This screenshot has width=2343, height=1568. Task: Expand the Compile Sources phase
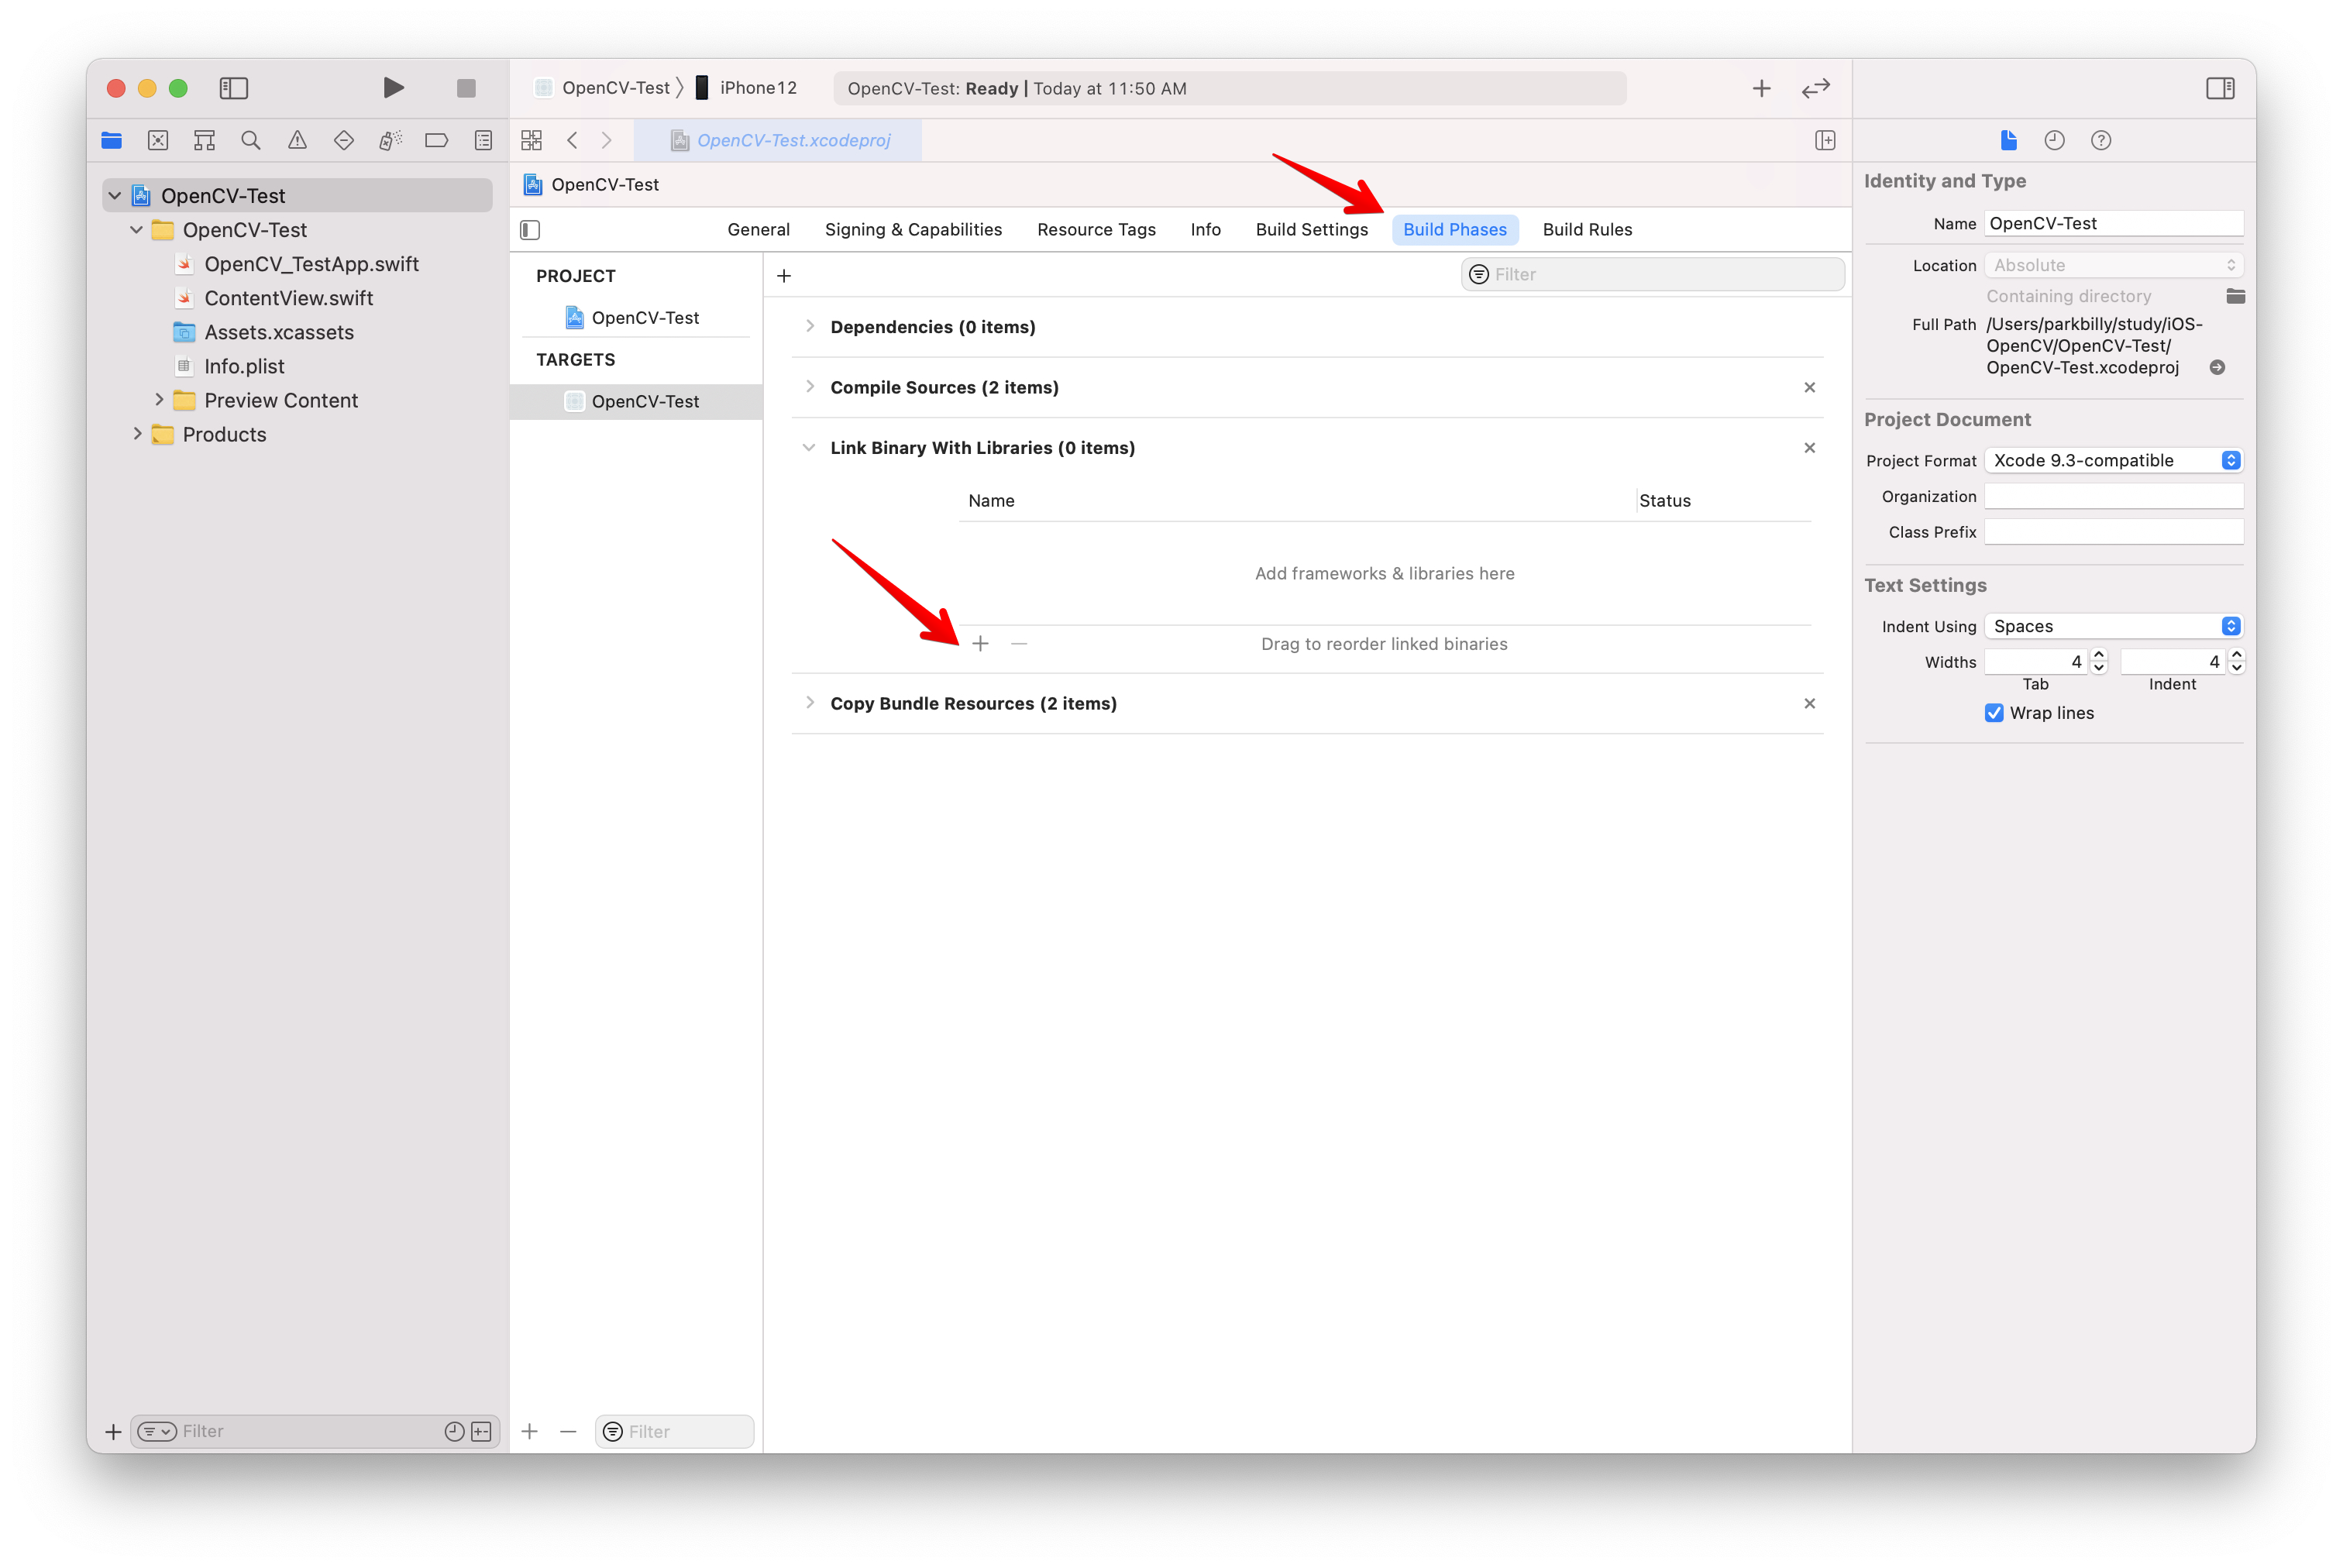point(809,387)
